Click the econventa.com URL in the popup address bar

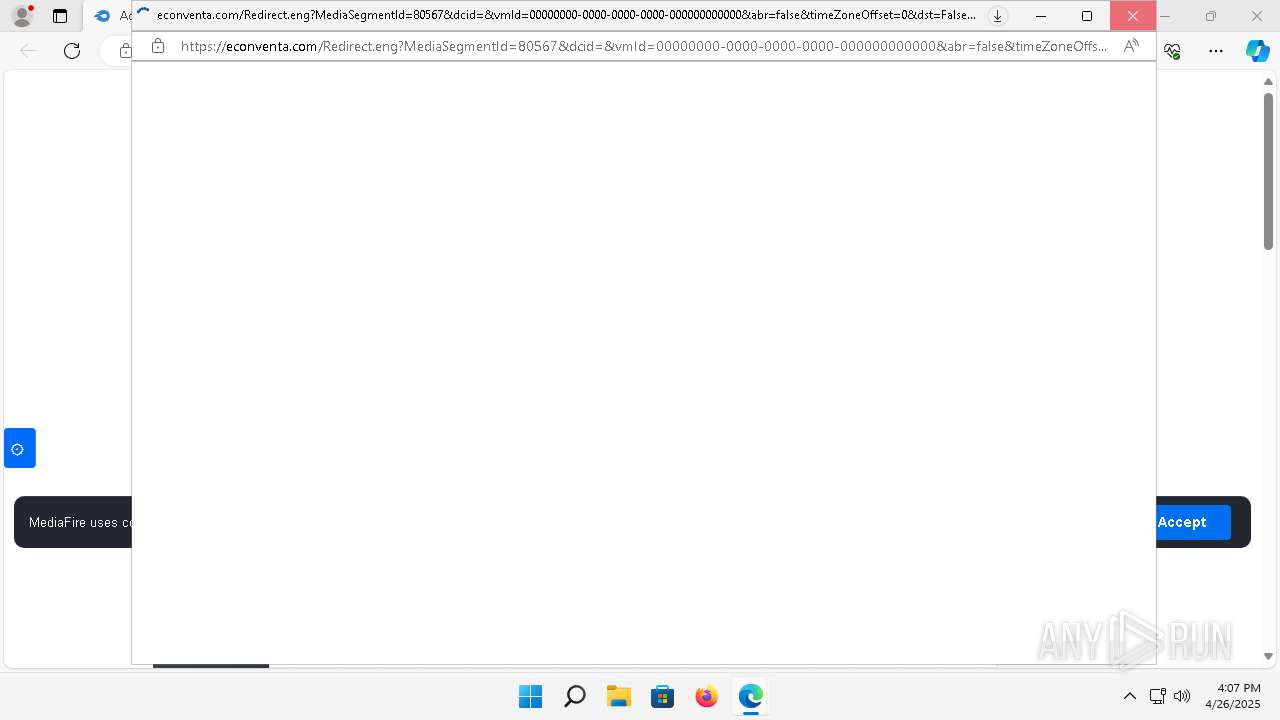tap(643, 46)
